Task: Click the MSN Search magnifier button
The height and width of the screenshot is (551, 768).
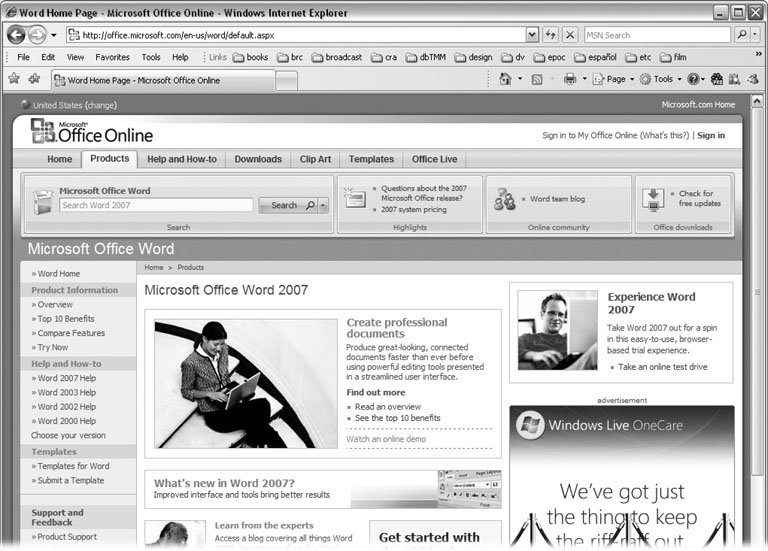Action: point(742,34)
